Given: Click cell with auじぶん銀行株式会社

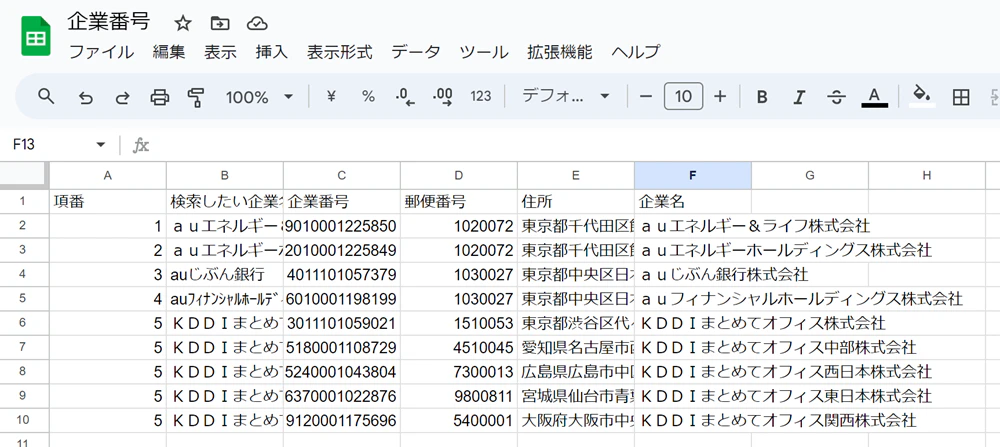Looking at the screenshot, I should pyautogui.click(x=693, y=274).
